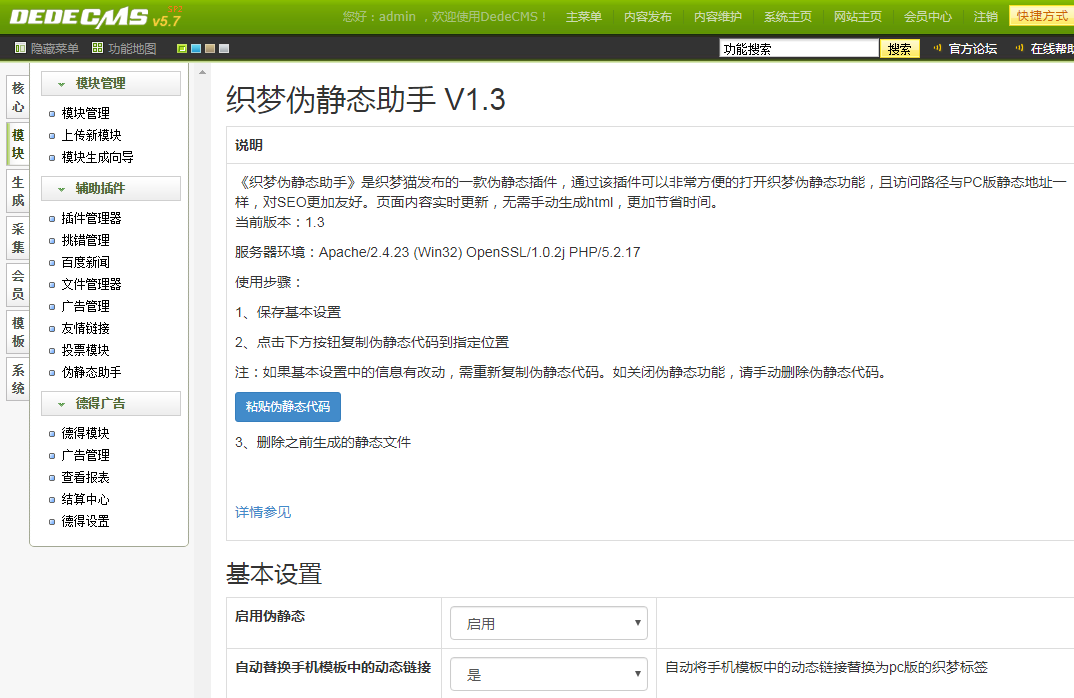Go to 网站主页 in top menu

click(858, 16)
